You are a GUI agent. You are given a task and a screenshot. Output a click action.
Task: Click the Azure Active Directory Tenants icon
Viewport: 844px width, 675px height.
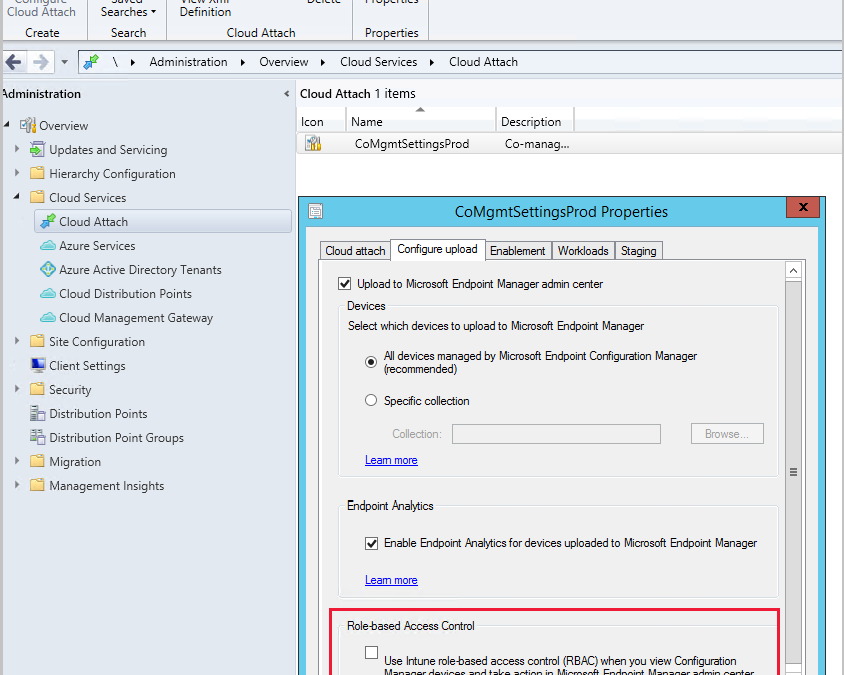48,269
